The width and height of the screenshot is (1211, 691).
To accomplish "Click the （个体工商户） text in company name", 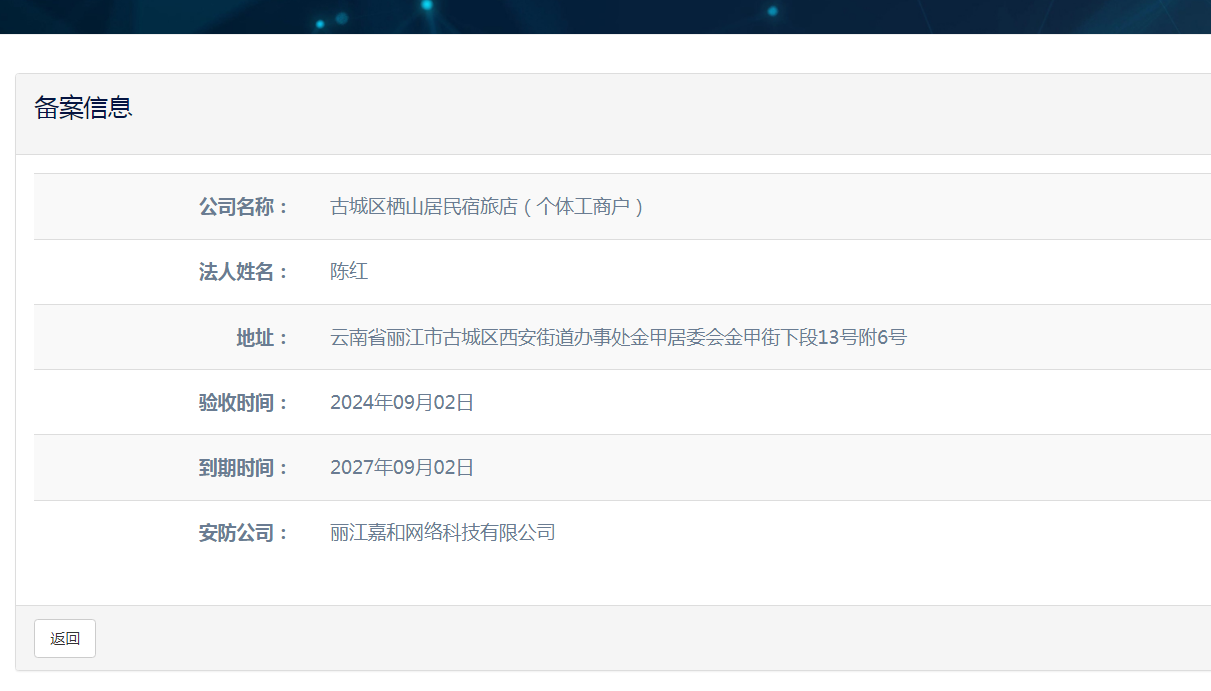I will click(x=584, y=207).
